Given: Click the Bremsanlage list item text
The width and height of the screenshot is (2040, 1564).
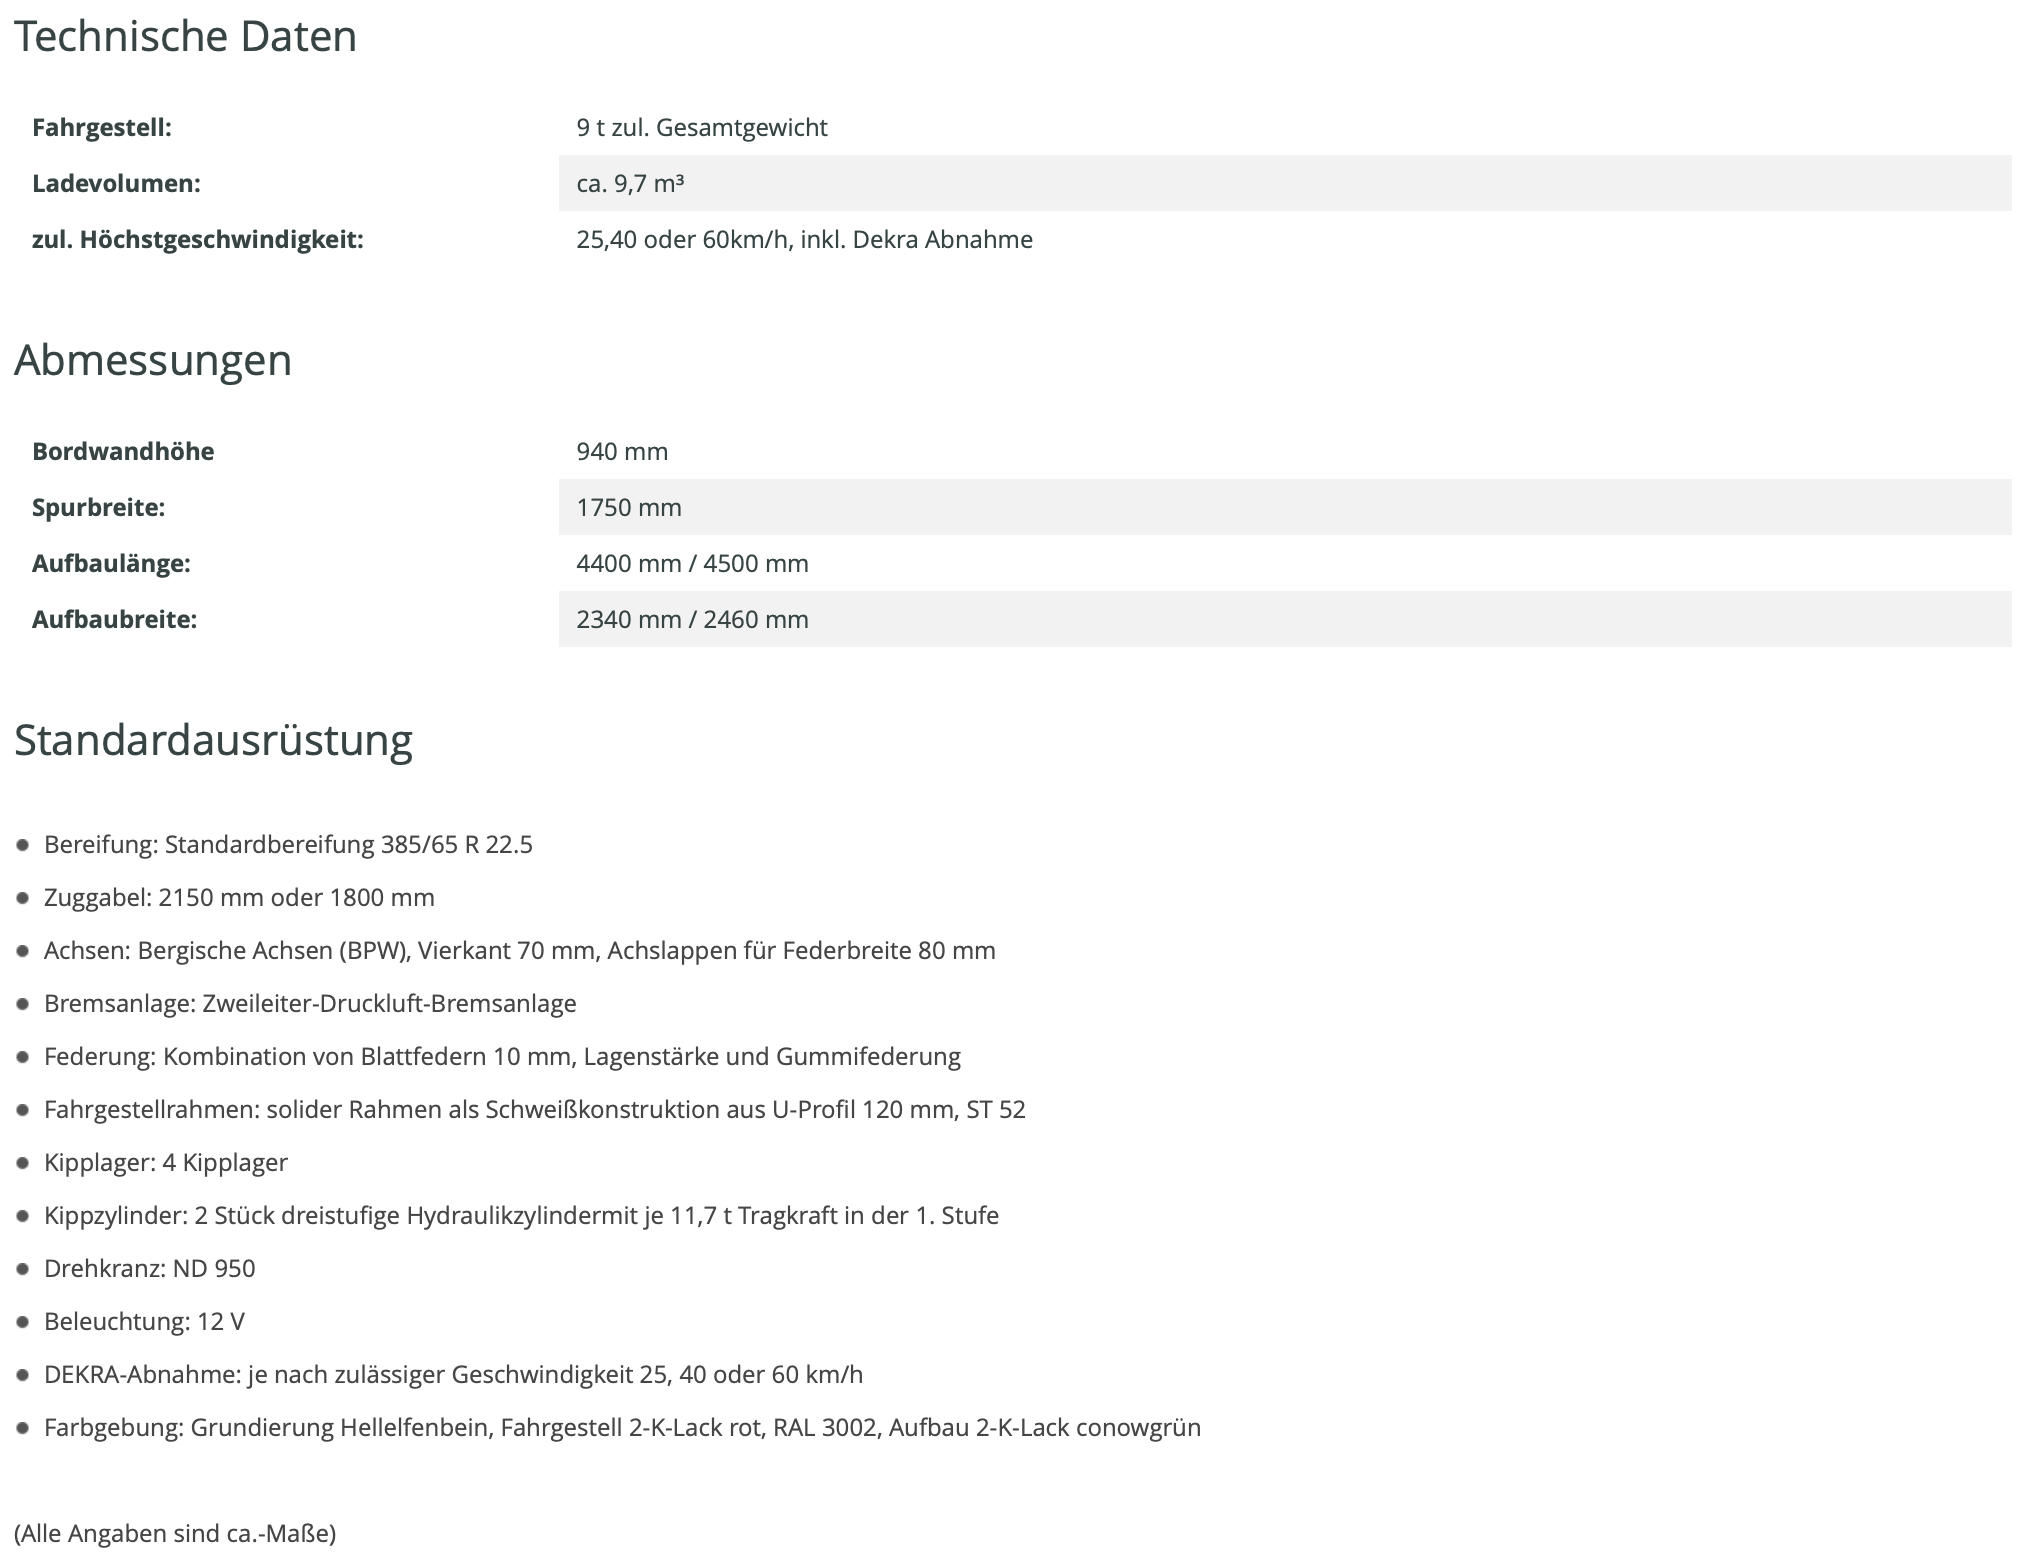Looking at the screenshot, I should pos(310,1004).
